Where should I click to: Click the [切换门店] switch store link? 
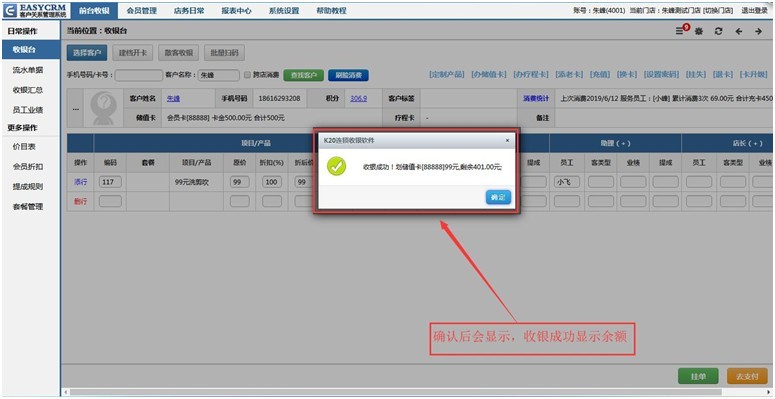click(718, 10)
